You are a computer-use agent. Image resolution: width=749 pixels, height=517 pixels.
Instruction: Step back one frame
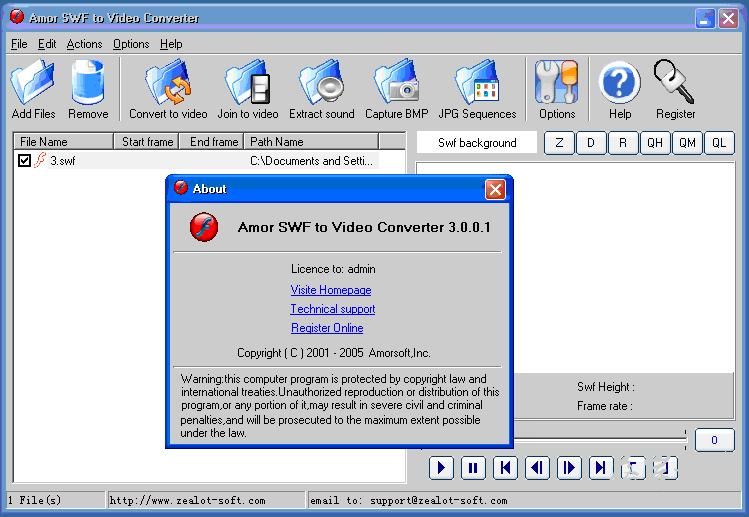[x=537, y=468]
